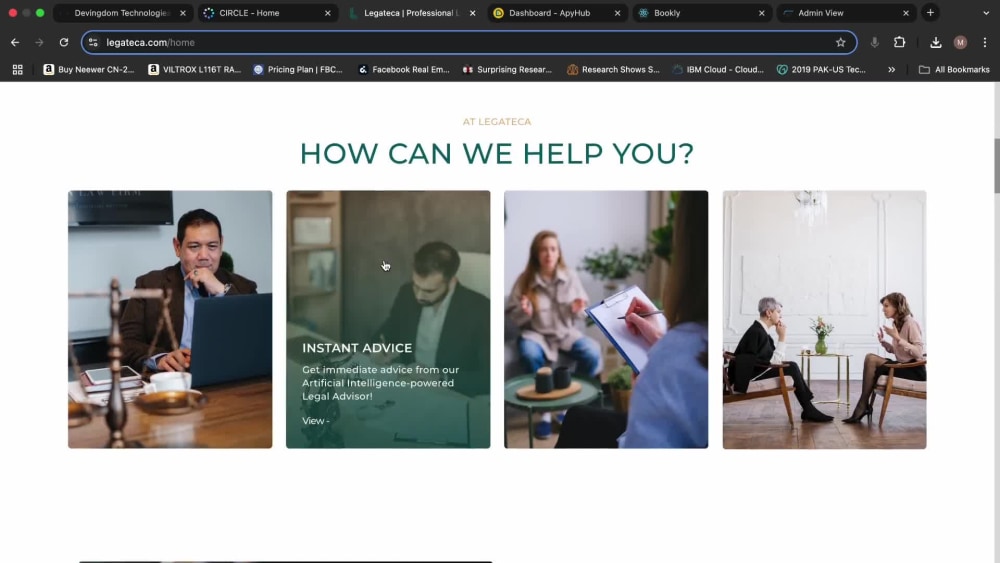Click the page vertical scrollbar thumb
Viewport: 1000px width, 563px height.
(x=996, y=165)
